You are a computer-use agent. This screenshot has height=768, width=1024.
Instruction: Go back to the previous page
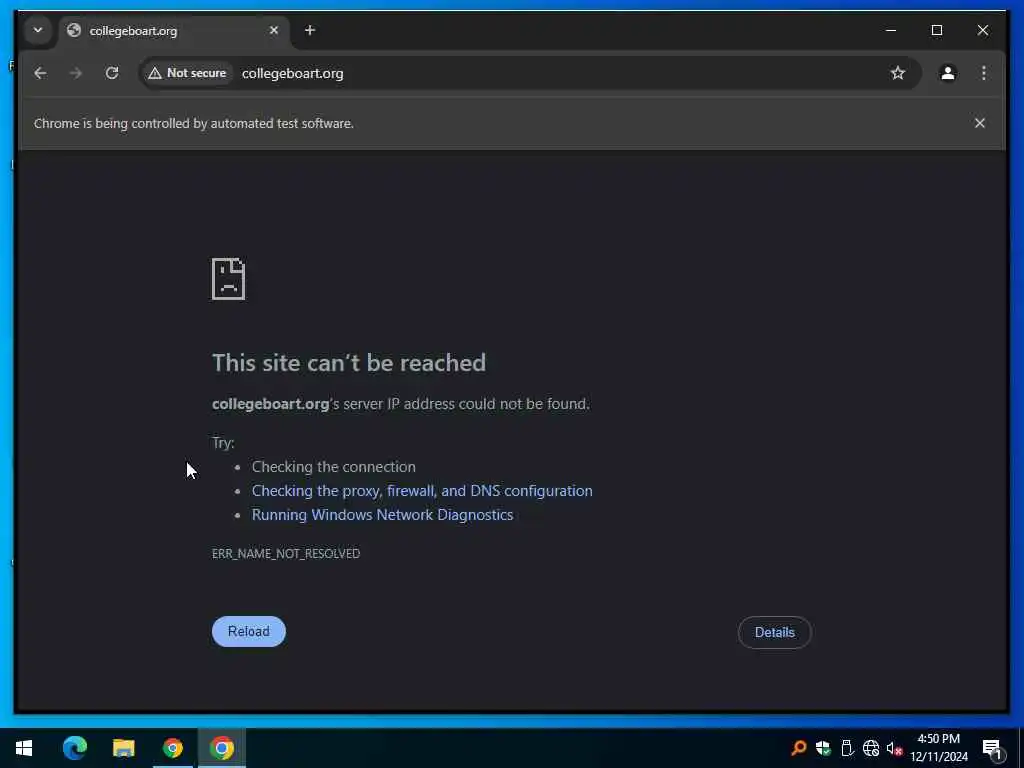pyautogui.click(x=40, y=73)
